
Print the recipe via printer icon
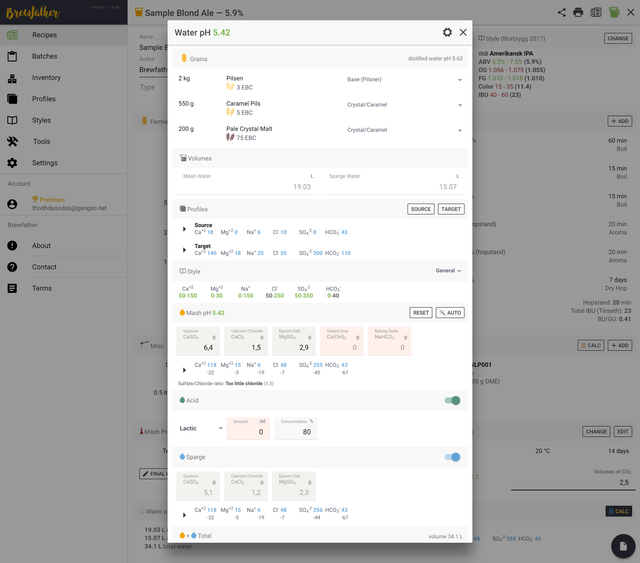[578, 12]
